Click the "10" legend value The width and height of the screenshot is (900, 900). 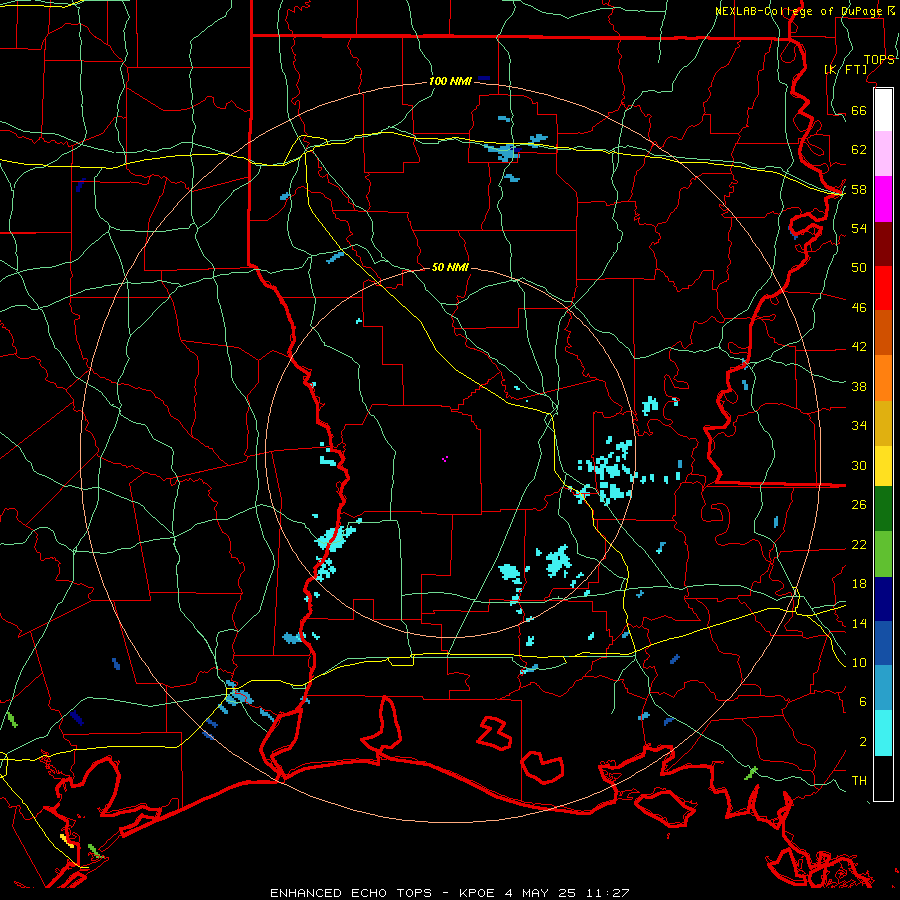(859, 662)
